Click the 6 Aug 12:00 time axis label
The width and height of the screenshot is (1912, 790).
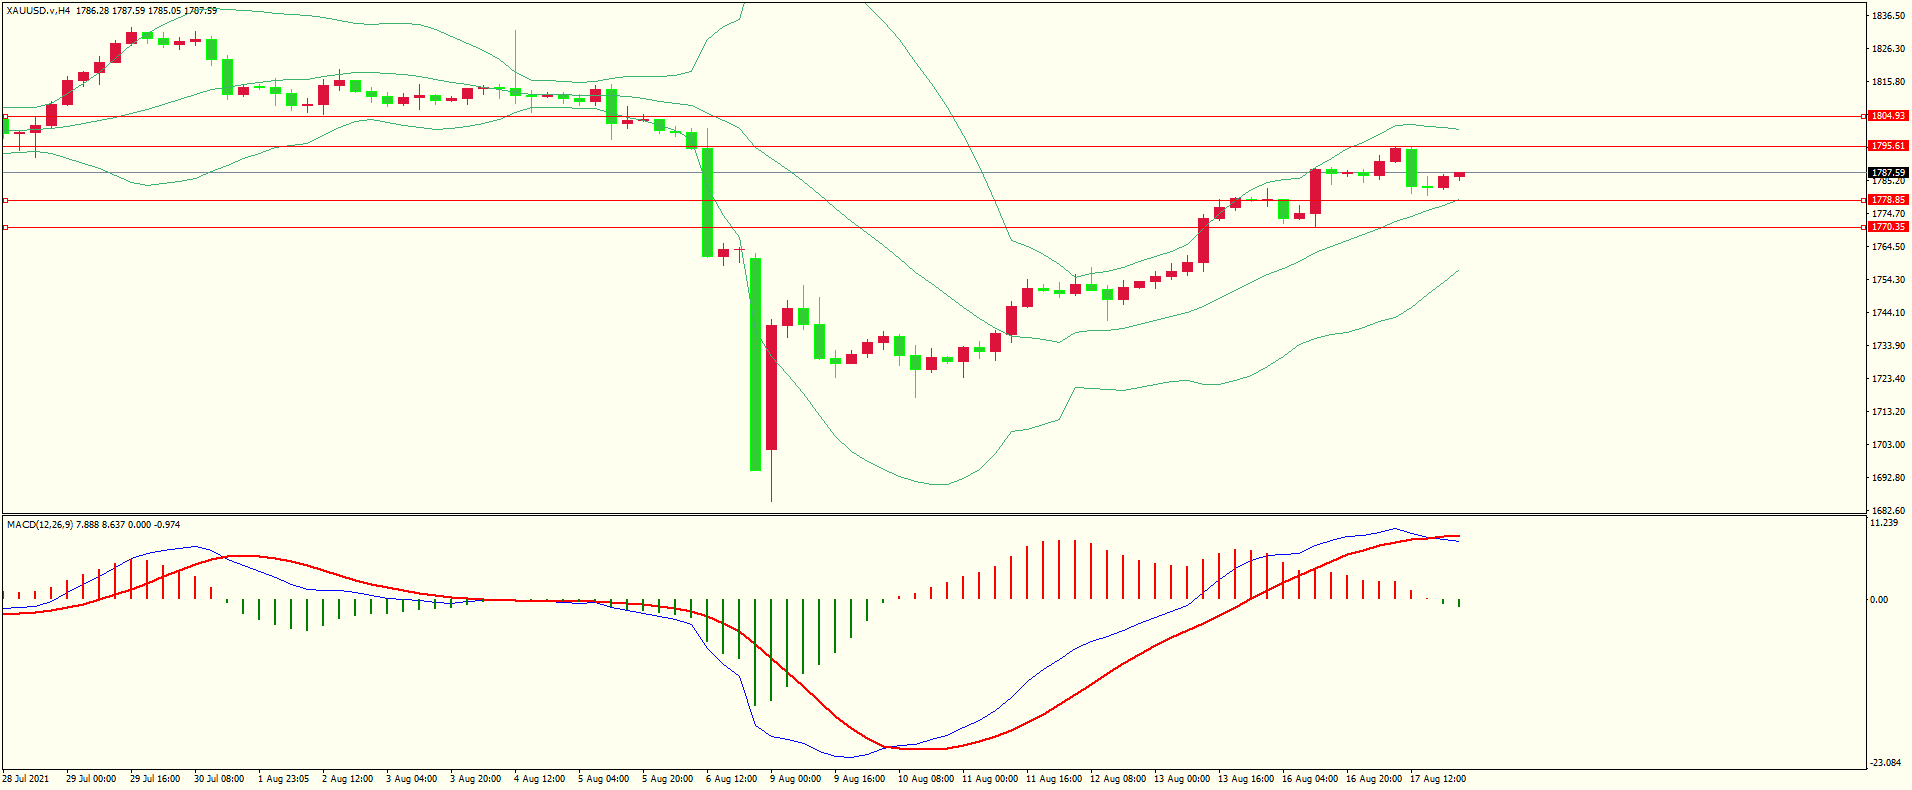pyautogui.click(x=732, y=779)
